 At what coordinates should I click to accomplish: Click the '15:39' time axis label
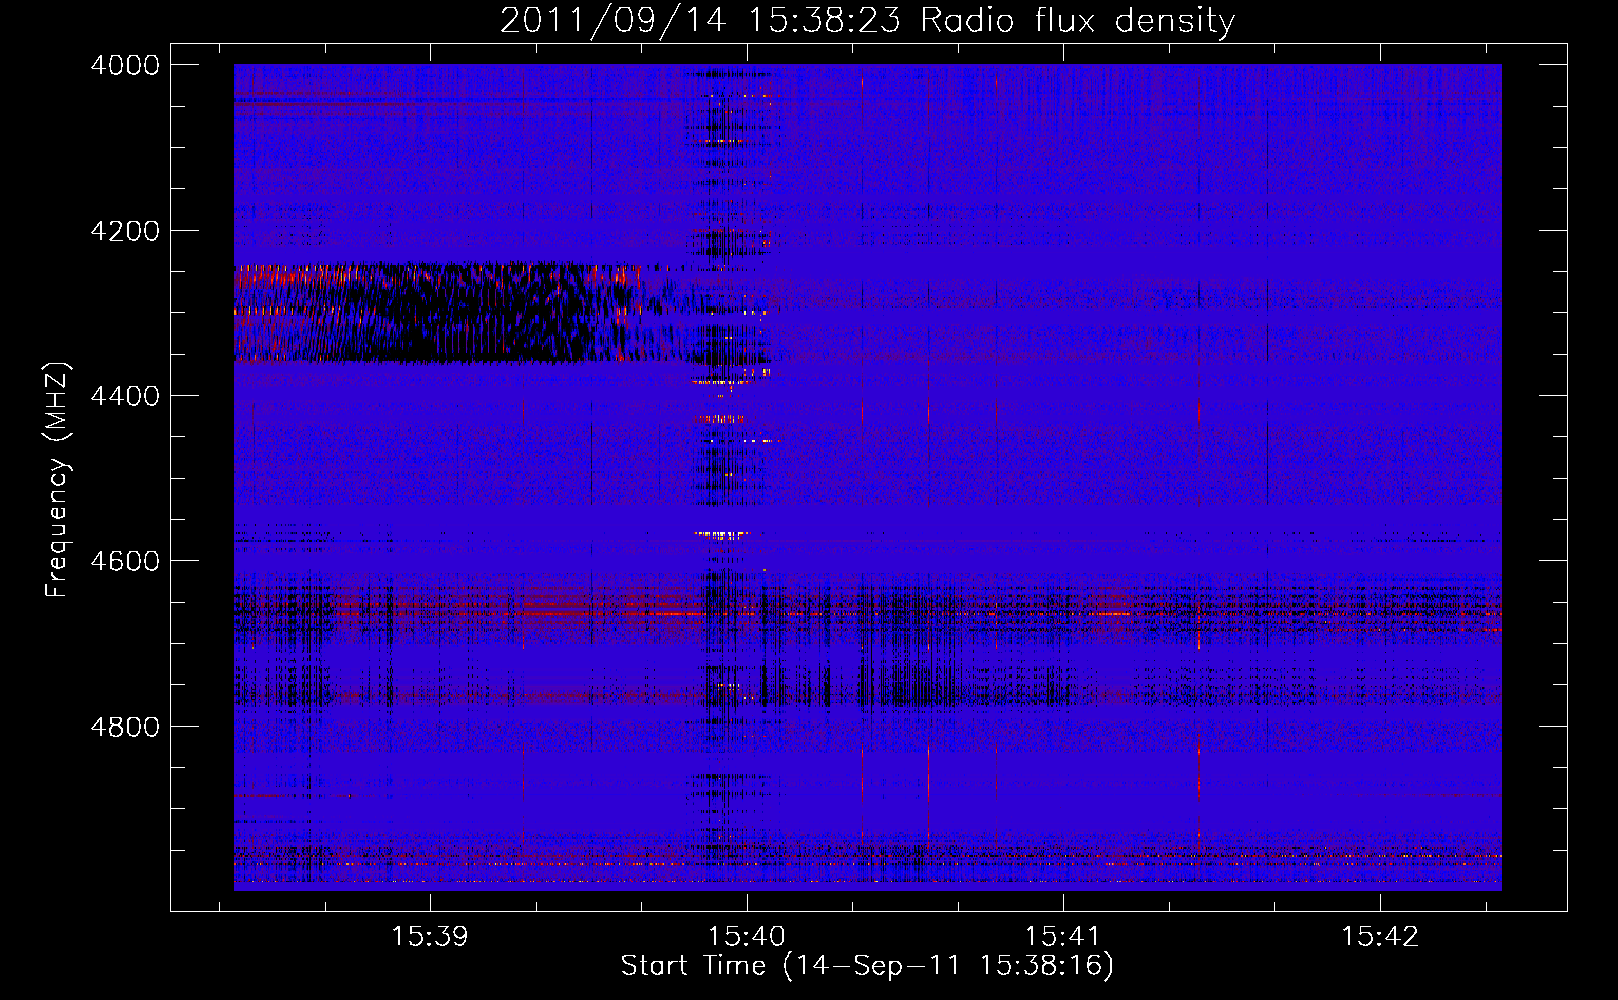(x=430, y=937)
